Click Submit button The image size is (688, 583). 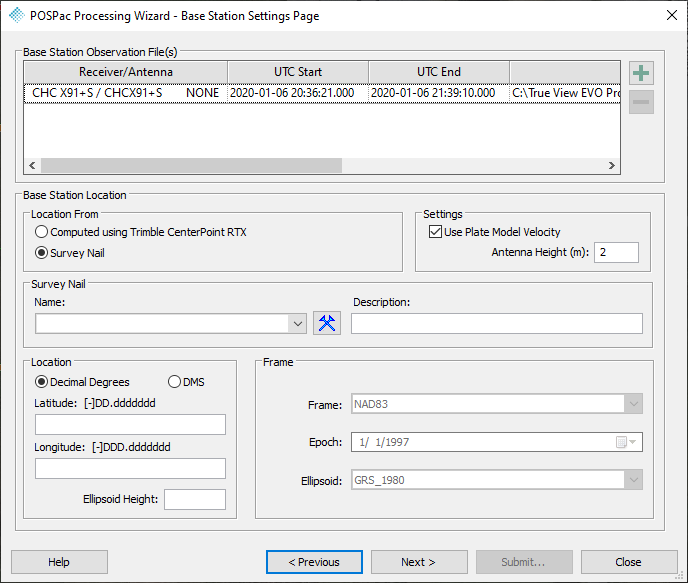point(524,562)
